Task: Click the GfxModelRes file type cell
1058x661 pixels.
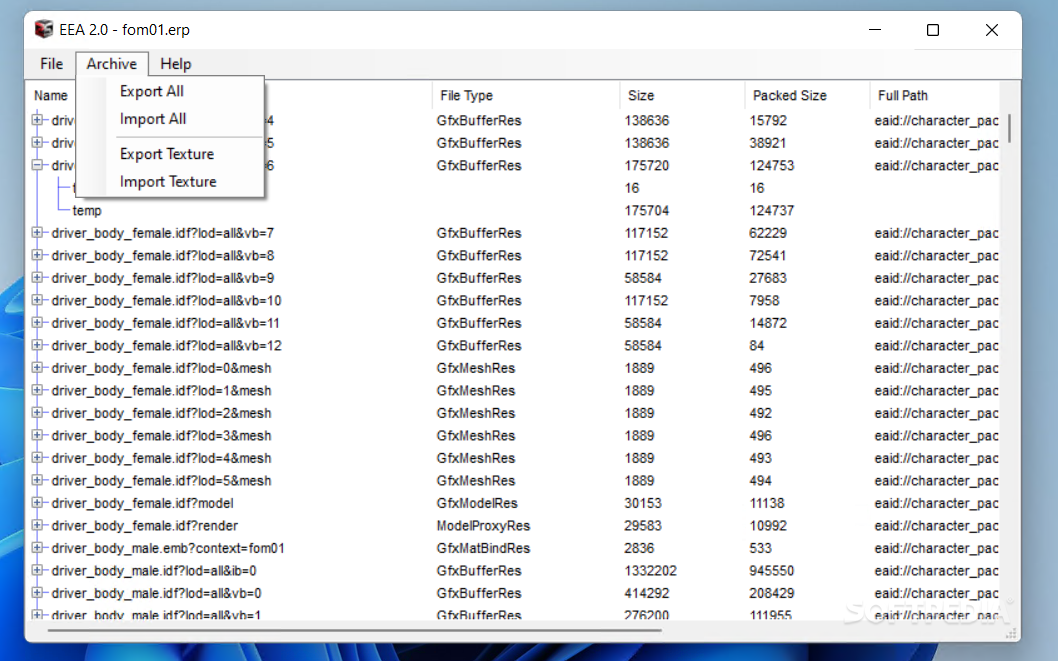Action: [x=477, y=503]
